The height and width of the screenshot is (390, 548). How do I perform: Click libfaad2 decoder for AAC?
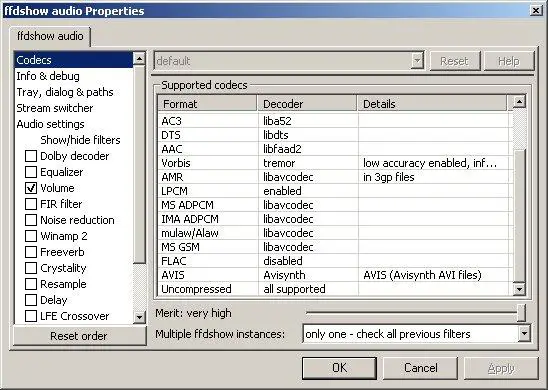pos(282,149)
